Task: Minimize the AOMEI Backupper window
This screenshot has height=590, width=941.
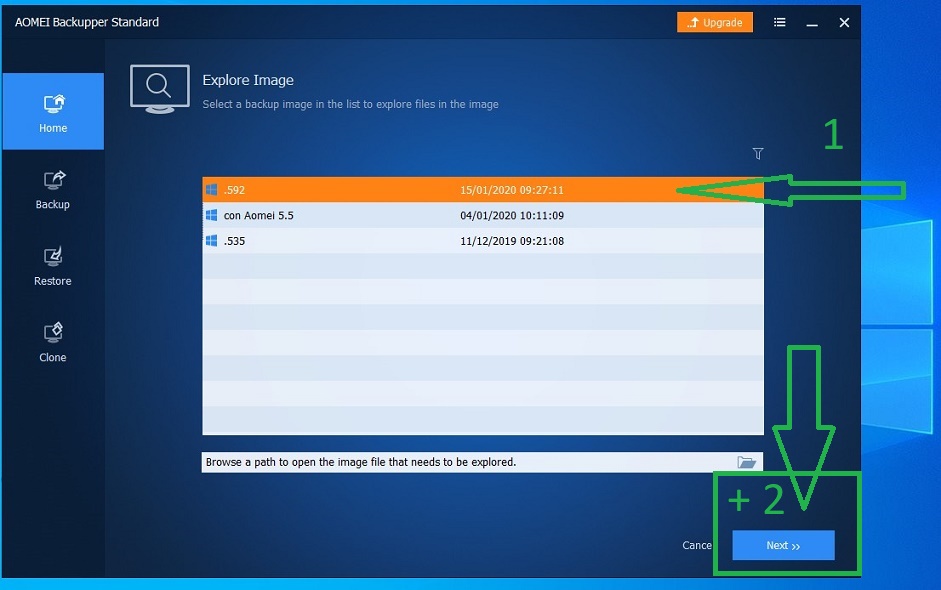Action: point(812,23)
